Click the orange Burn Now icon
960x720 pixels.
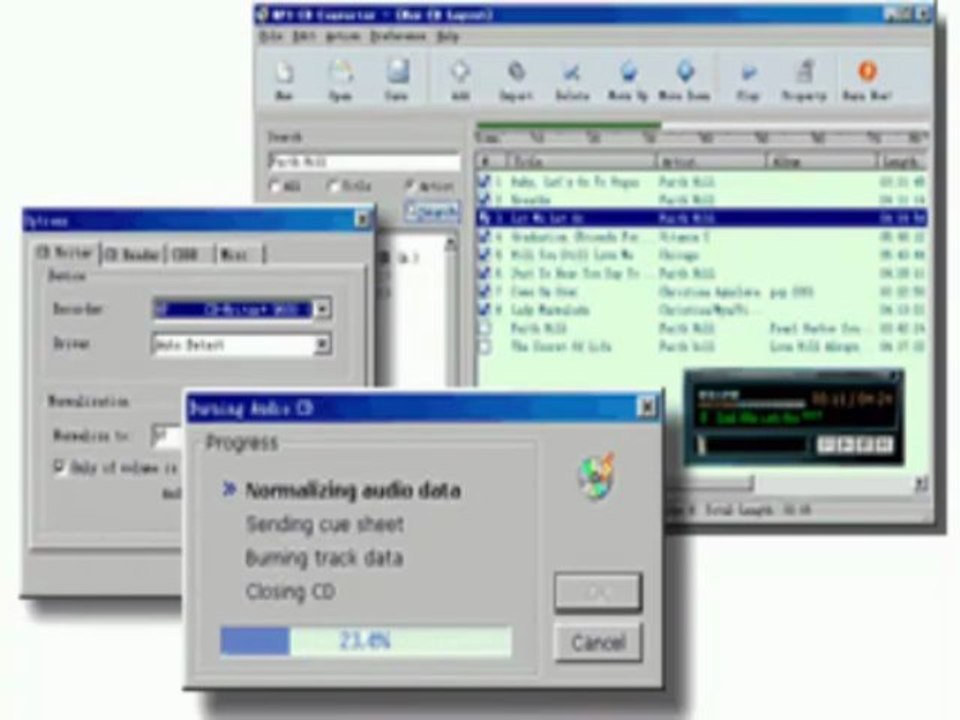pyautogui.click(x=867, y=72)
